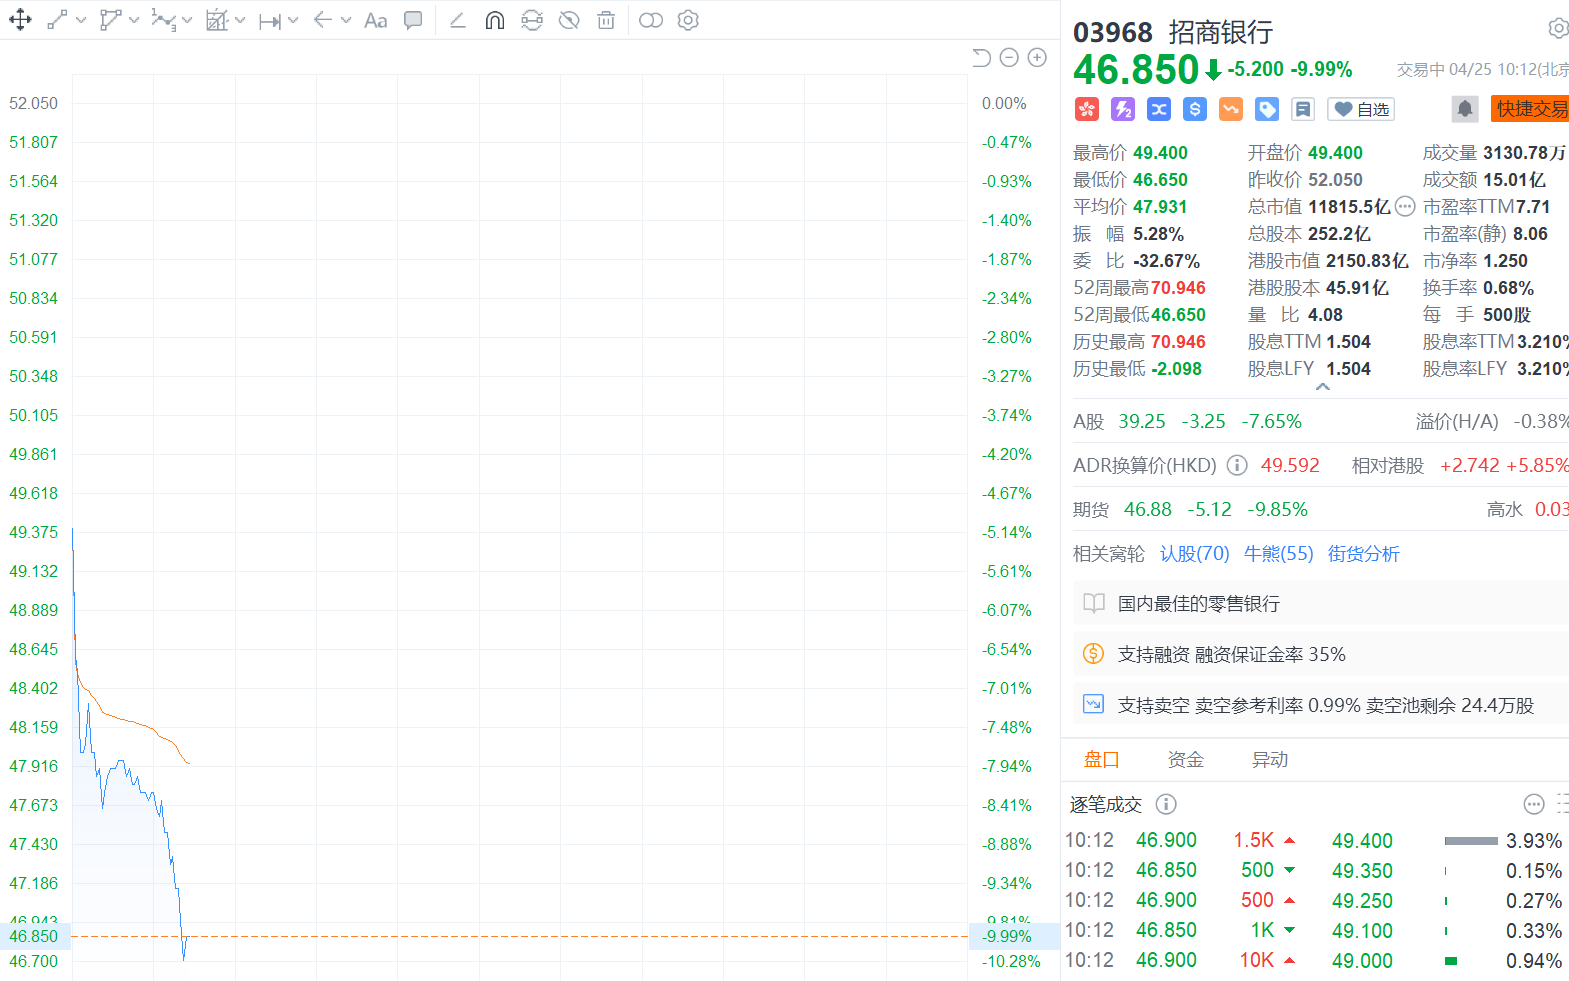Open 牛熊(55) CBBC link
This screenshot has width=1569, height=981.
coord(1278,554)
